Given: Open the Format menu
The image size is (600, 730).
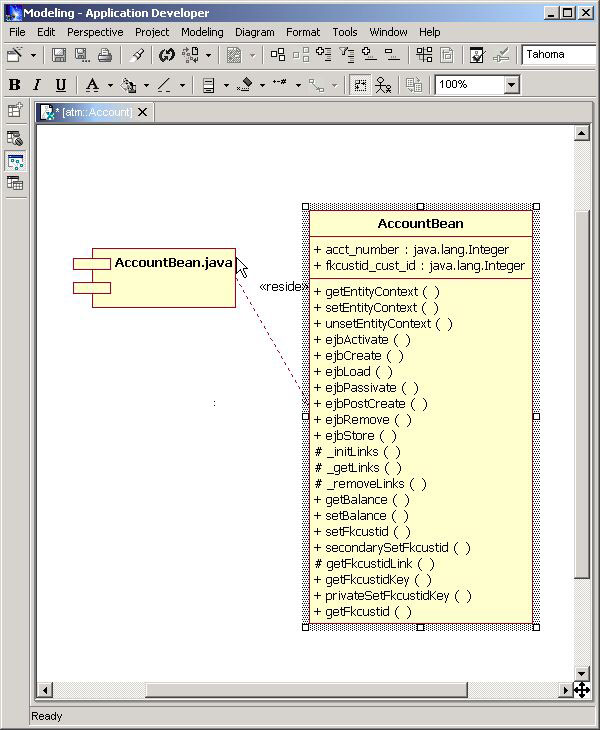Looking at the screenshot, I should point(303,32).
